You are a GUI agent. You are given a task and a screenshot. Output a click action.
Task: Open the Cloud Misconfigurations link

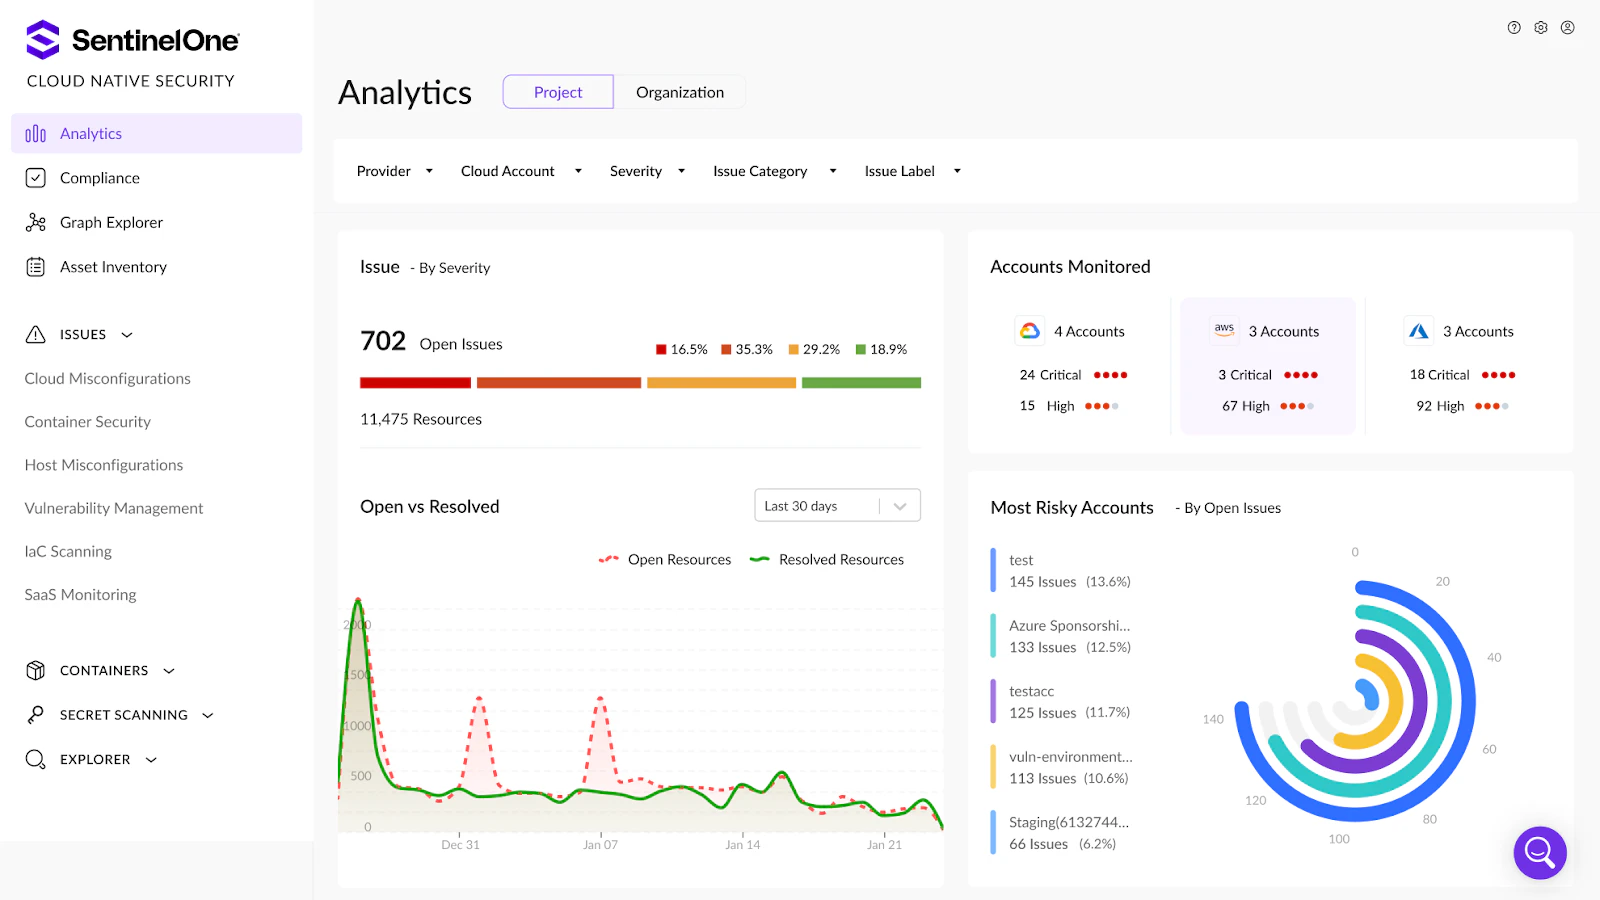coord(107,379)
